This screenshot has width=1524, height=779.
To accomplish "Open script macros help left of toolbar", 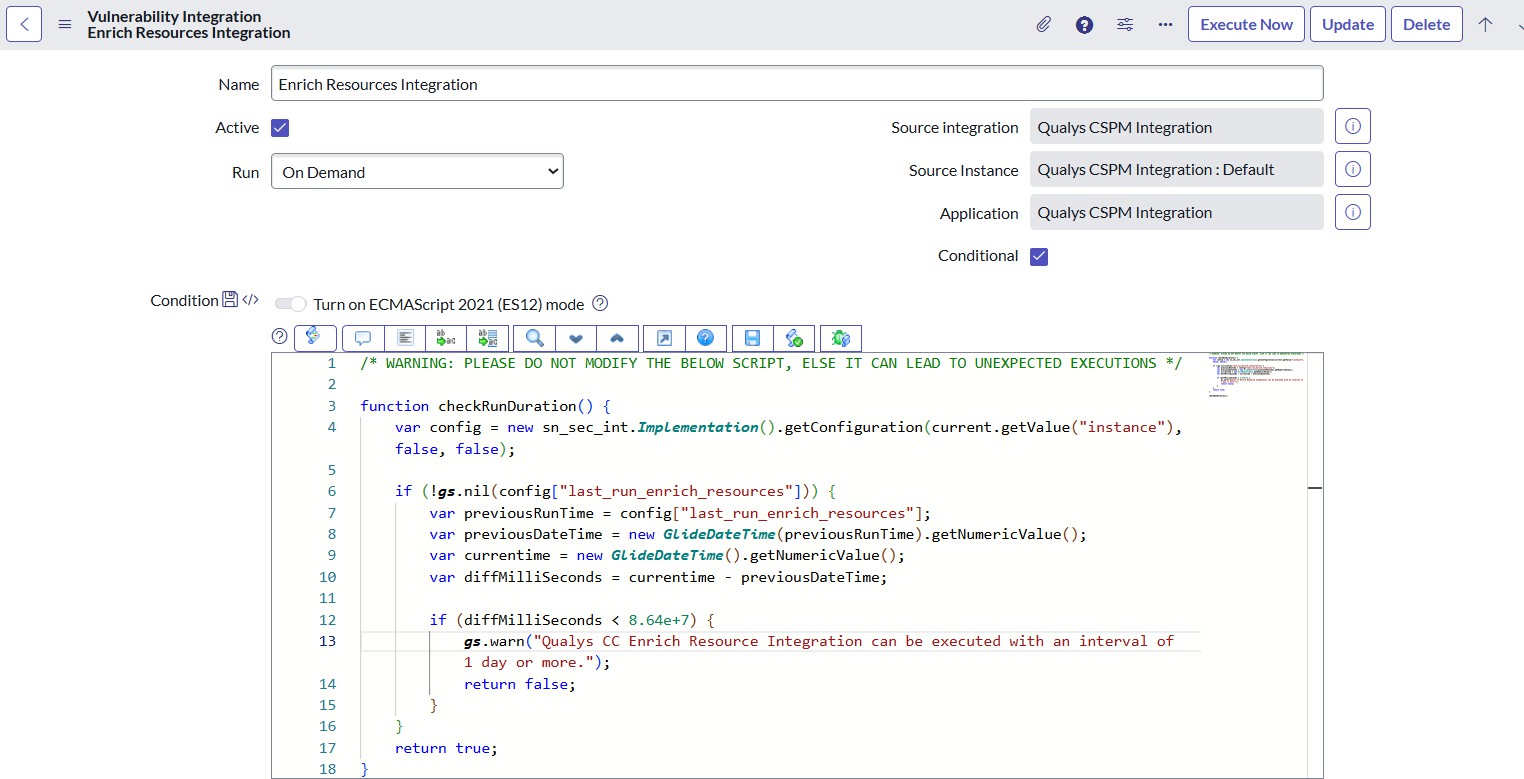I will [x=279, y=336].
